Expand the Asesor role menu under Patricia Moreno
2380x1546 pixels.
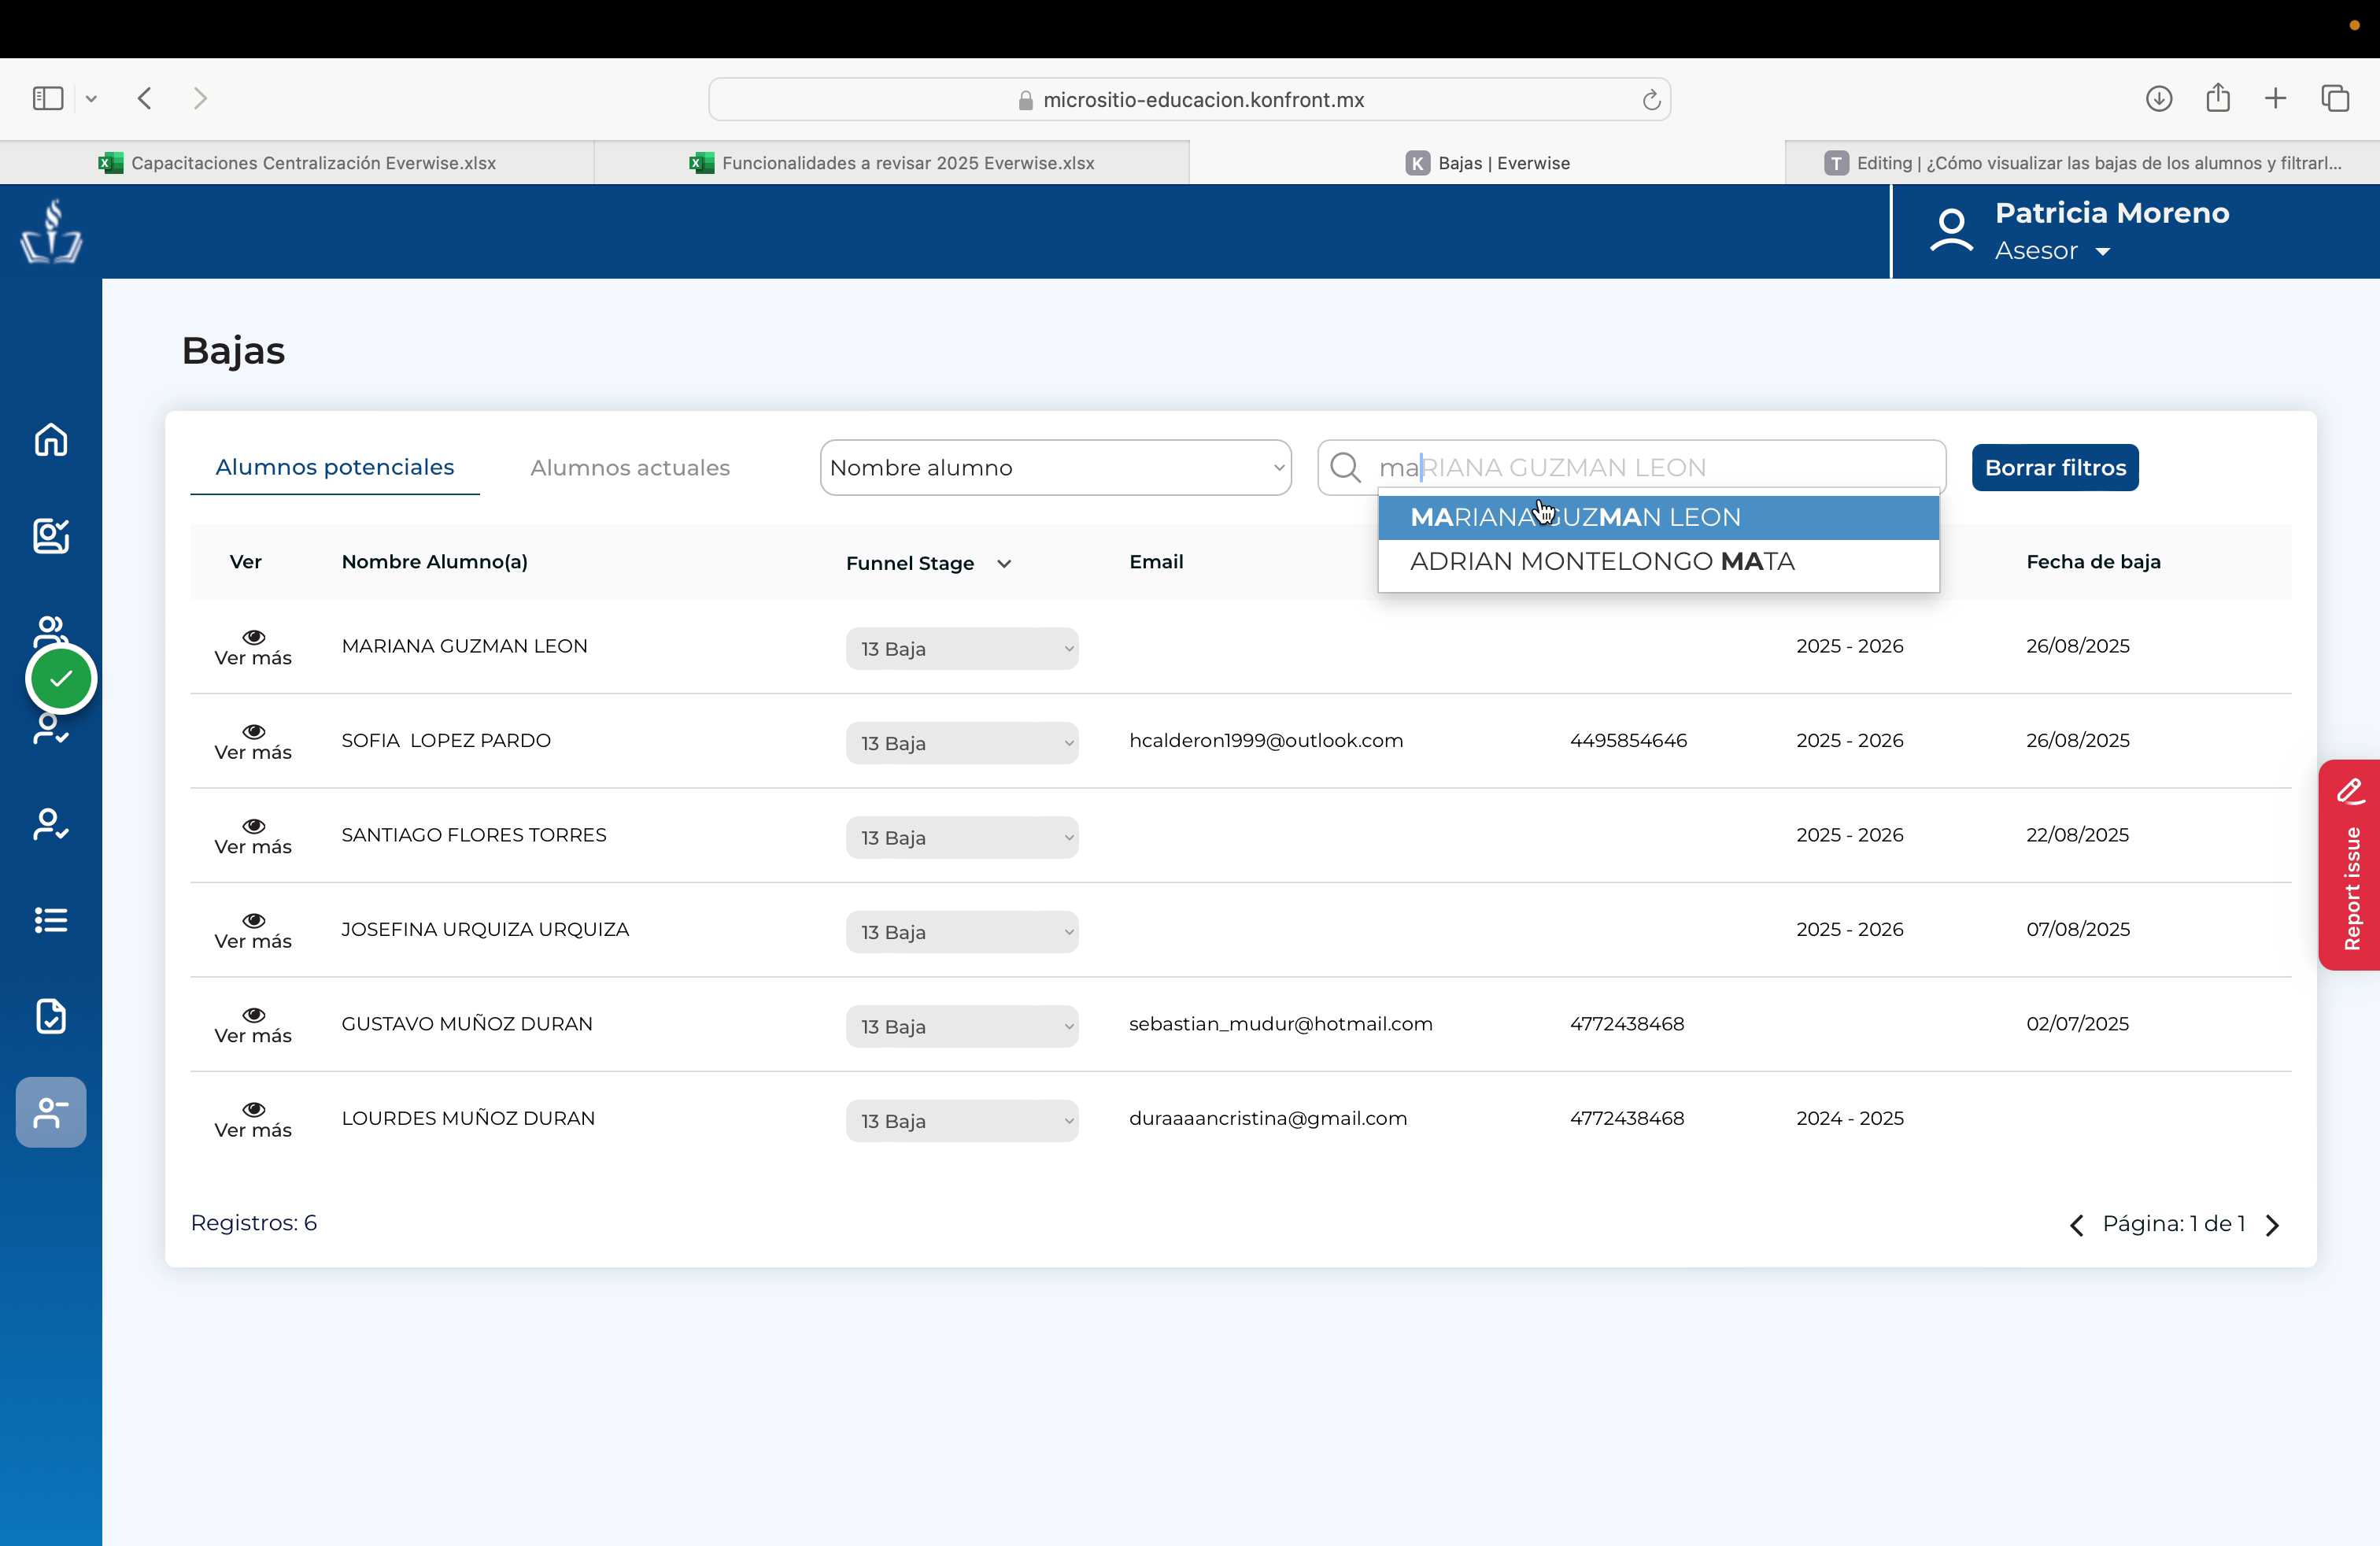2052,251
